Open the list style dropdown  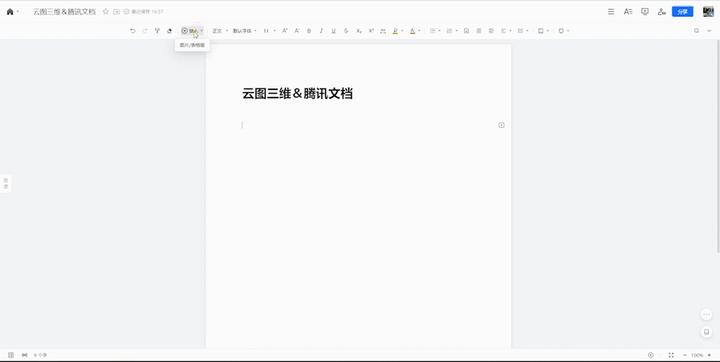pos(452,31)
